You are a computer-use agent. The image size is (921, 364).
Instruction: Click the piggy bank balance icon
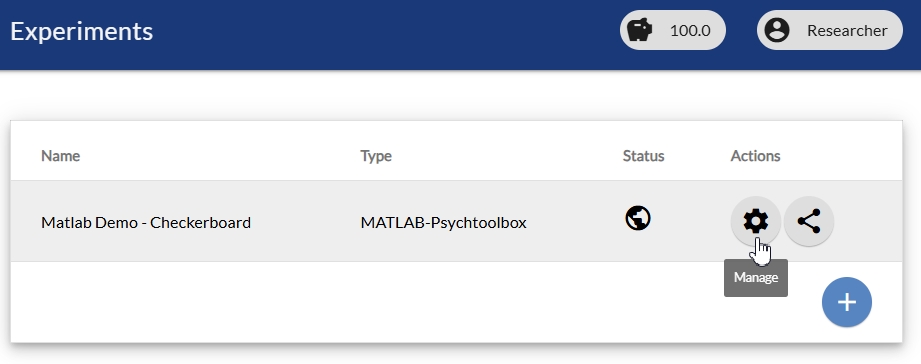coord(639,30)
